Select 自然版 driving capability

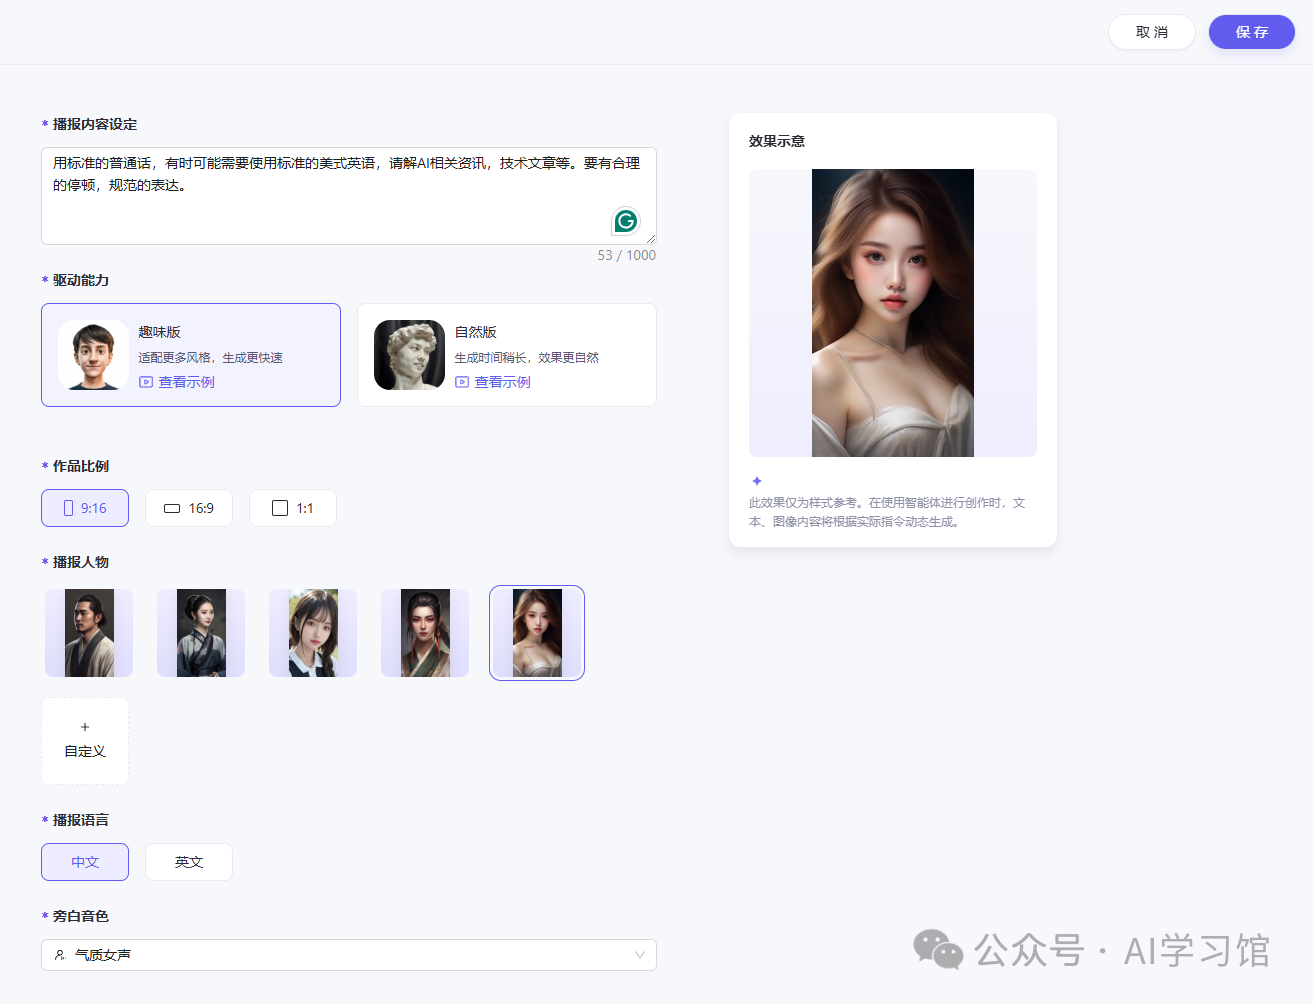[506, 355]
